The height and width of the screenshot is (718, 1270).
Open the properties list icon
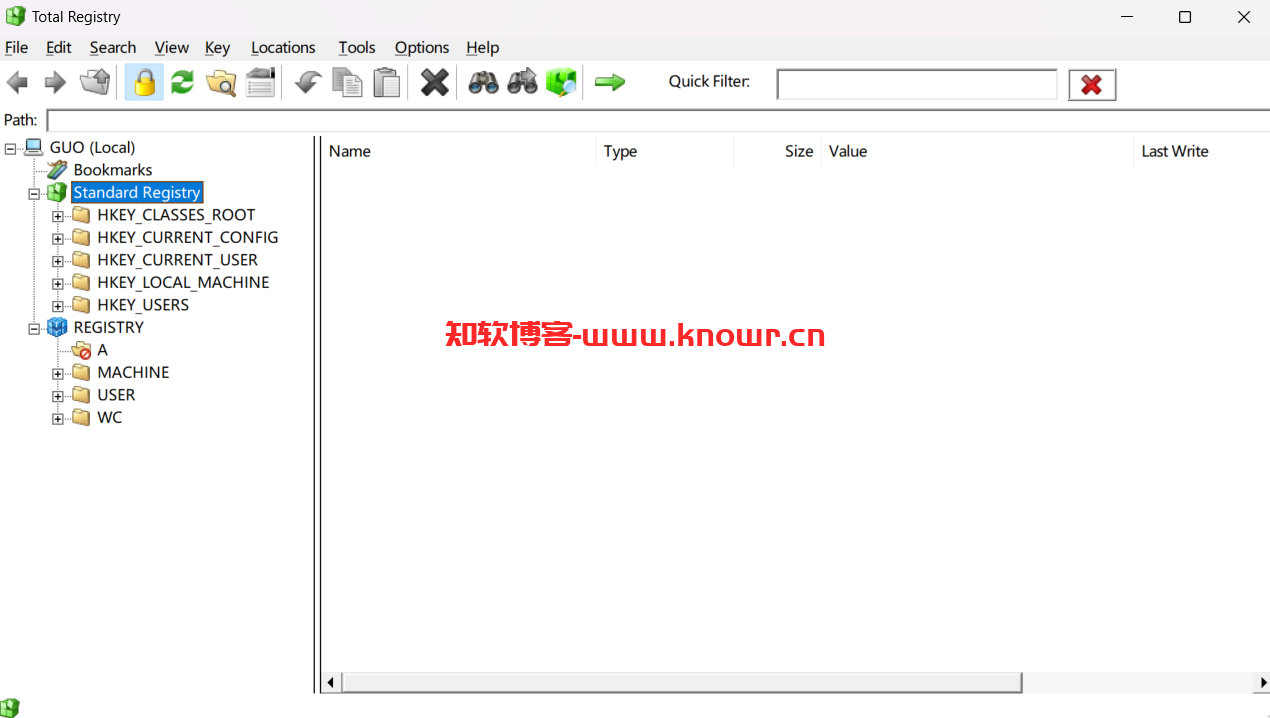coord(260,82)
